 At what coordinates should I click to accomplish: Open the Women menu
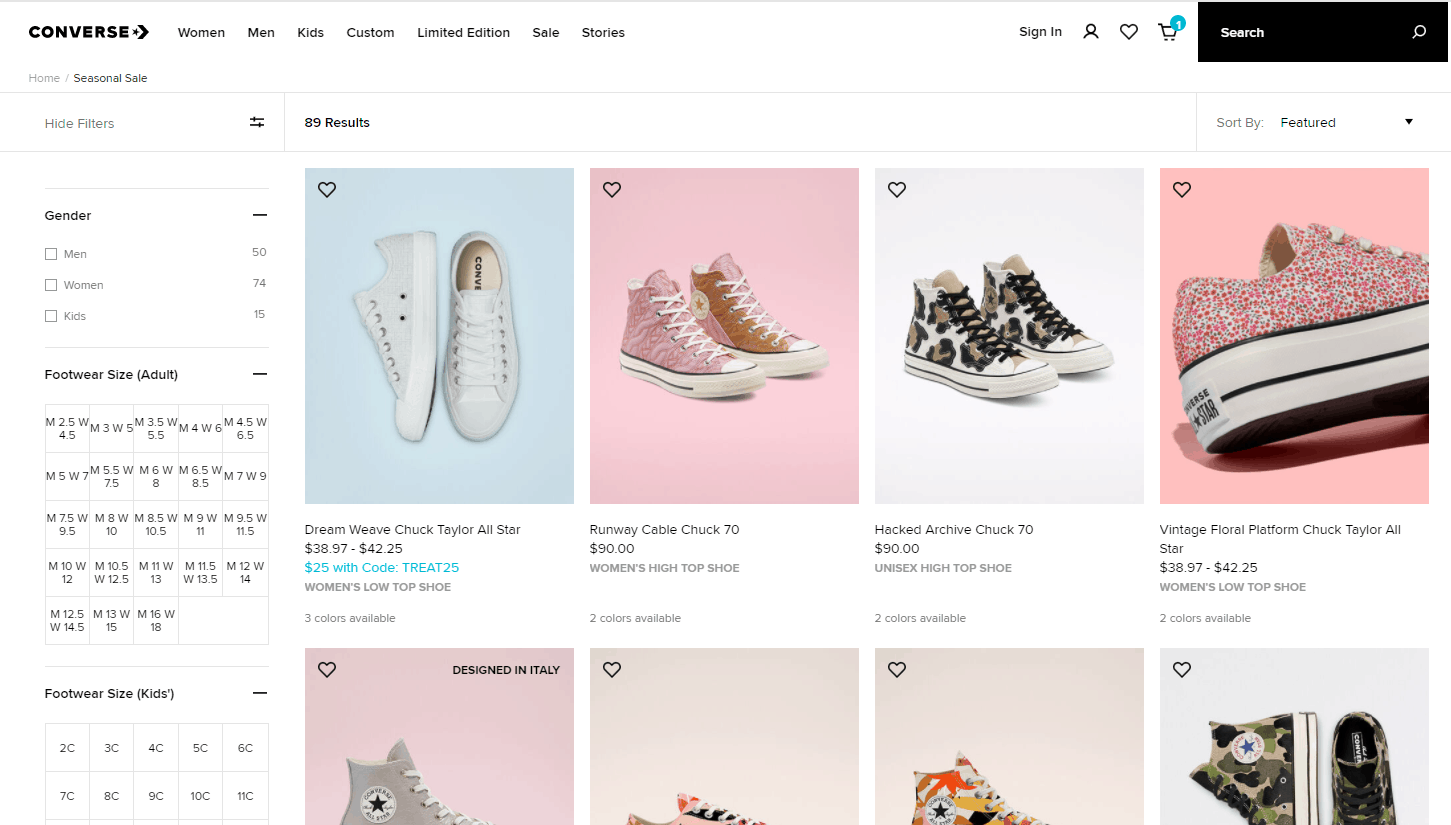(201, 32)
